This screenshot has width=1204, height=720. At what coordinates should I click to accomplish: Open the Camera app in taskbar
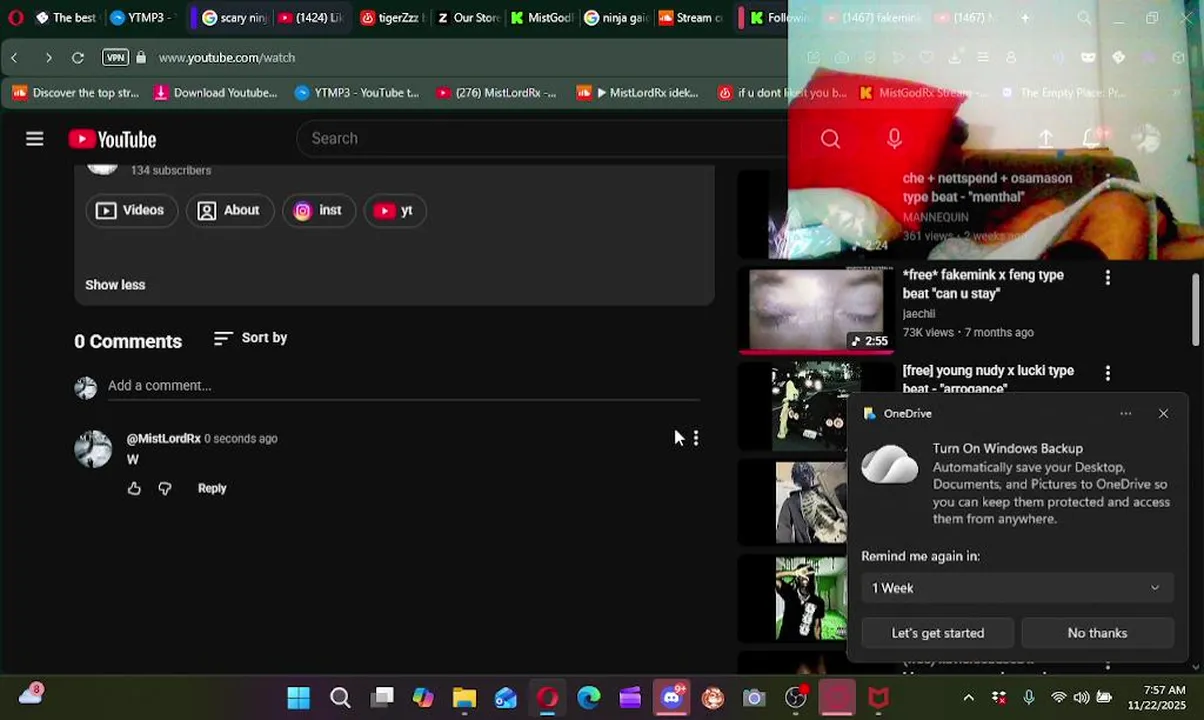[x=754, y=698]
